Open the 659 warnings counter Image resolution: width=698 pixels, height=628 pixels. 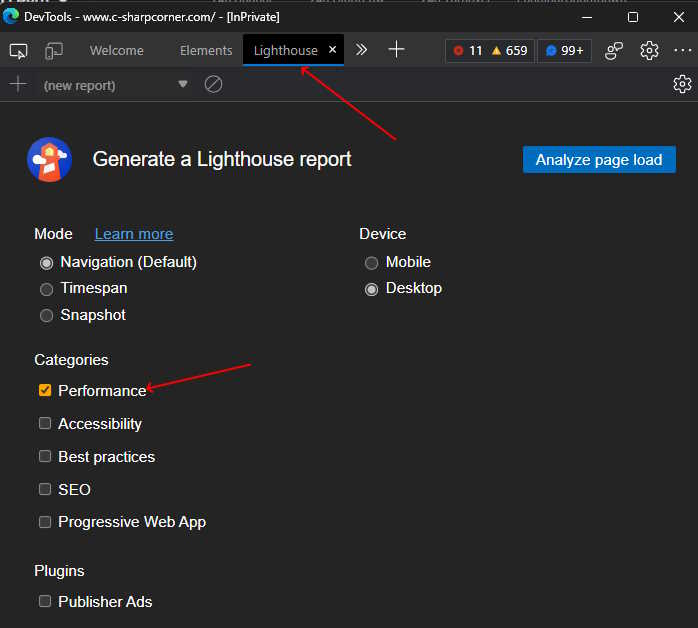tap(510, 51)
